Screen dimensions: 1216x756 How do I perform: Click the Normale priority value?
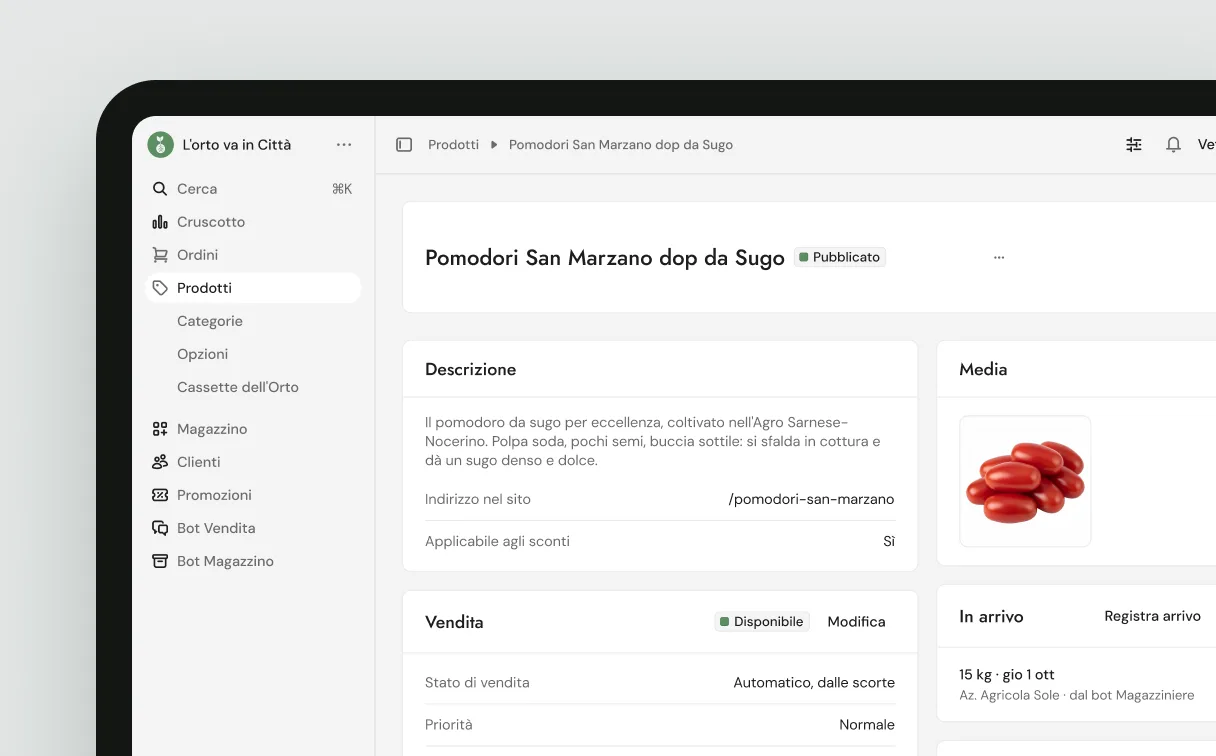pyautogui.click(x=867, y=725)
